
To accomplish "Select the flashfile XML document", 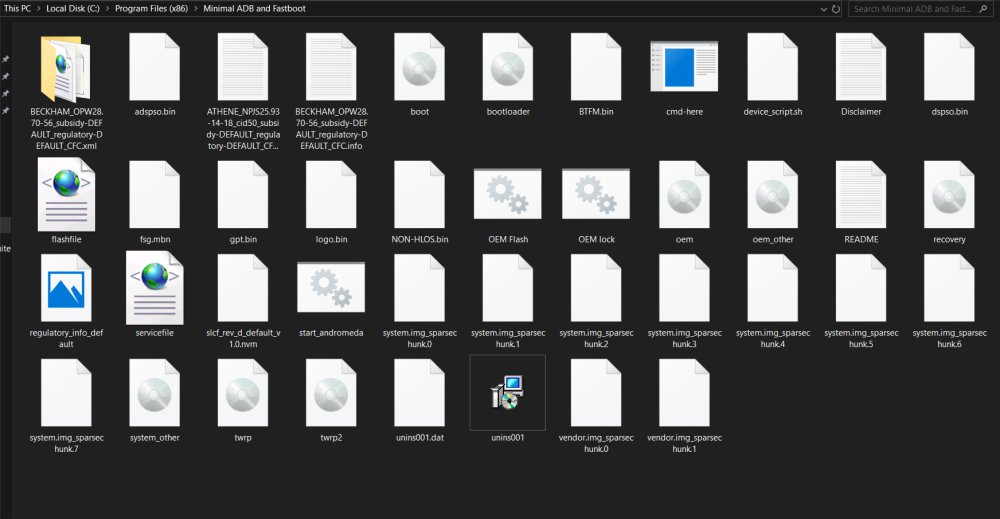I will (66, 194).
